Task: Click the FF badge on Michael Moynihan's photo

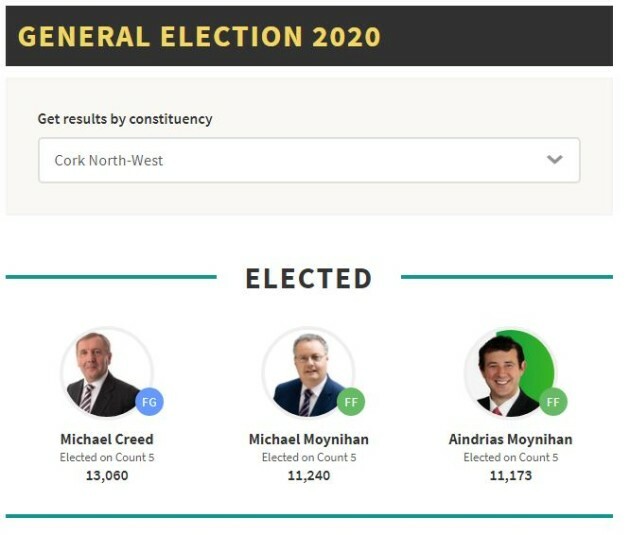Action: (351, 402)
